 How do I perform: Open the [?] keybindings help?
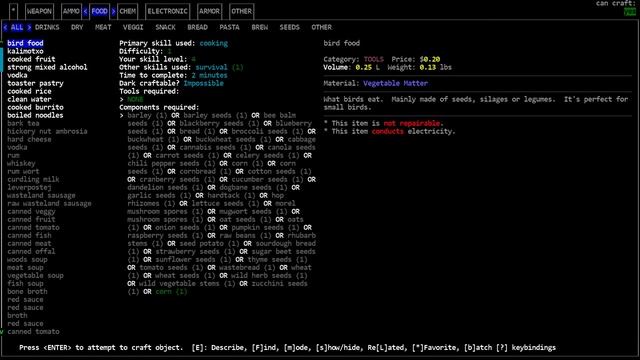[526, 348]
